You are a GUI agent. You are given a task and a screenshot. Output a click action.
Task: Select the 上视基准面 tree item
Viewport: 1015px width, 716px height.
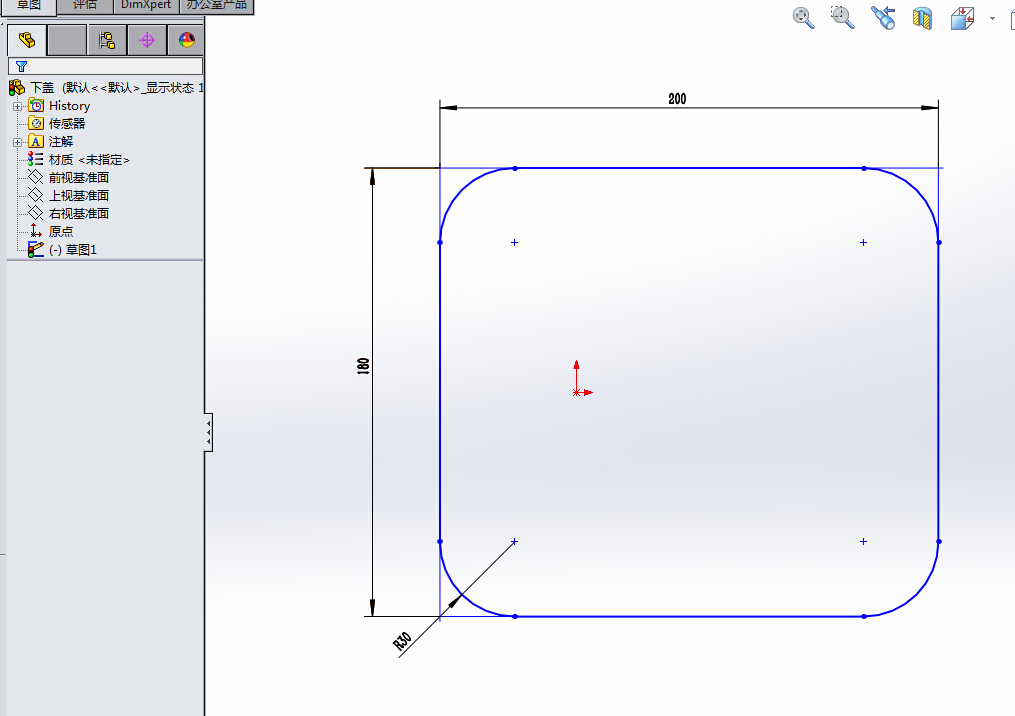(x=79, y=195)
